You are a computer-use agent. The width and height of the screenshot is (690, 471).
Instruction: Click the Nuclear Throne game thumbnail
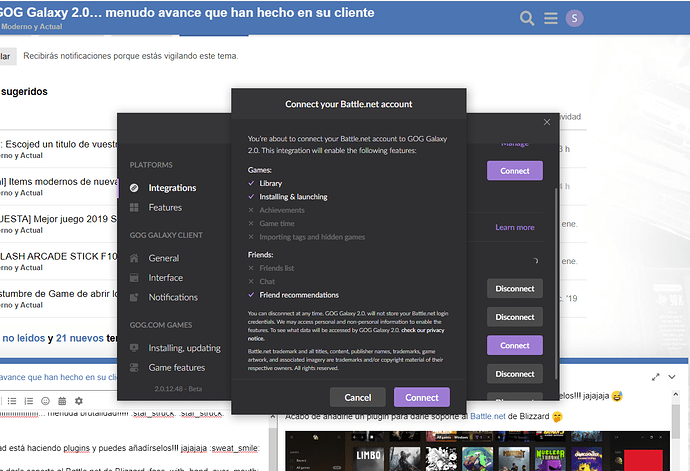tap(550, 458)
